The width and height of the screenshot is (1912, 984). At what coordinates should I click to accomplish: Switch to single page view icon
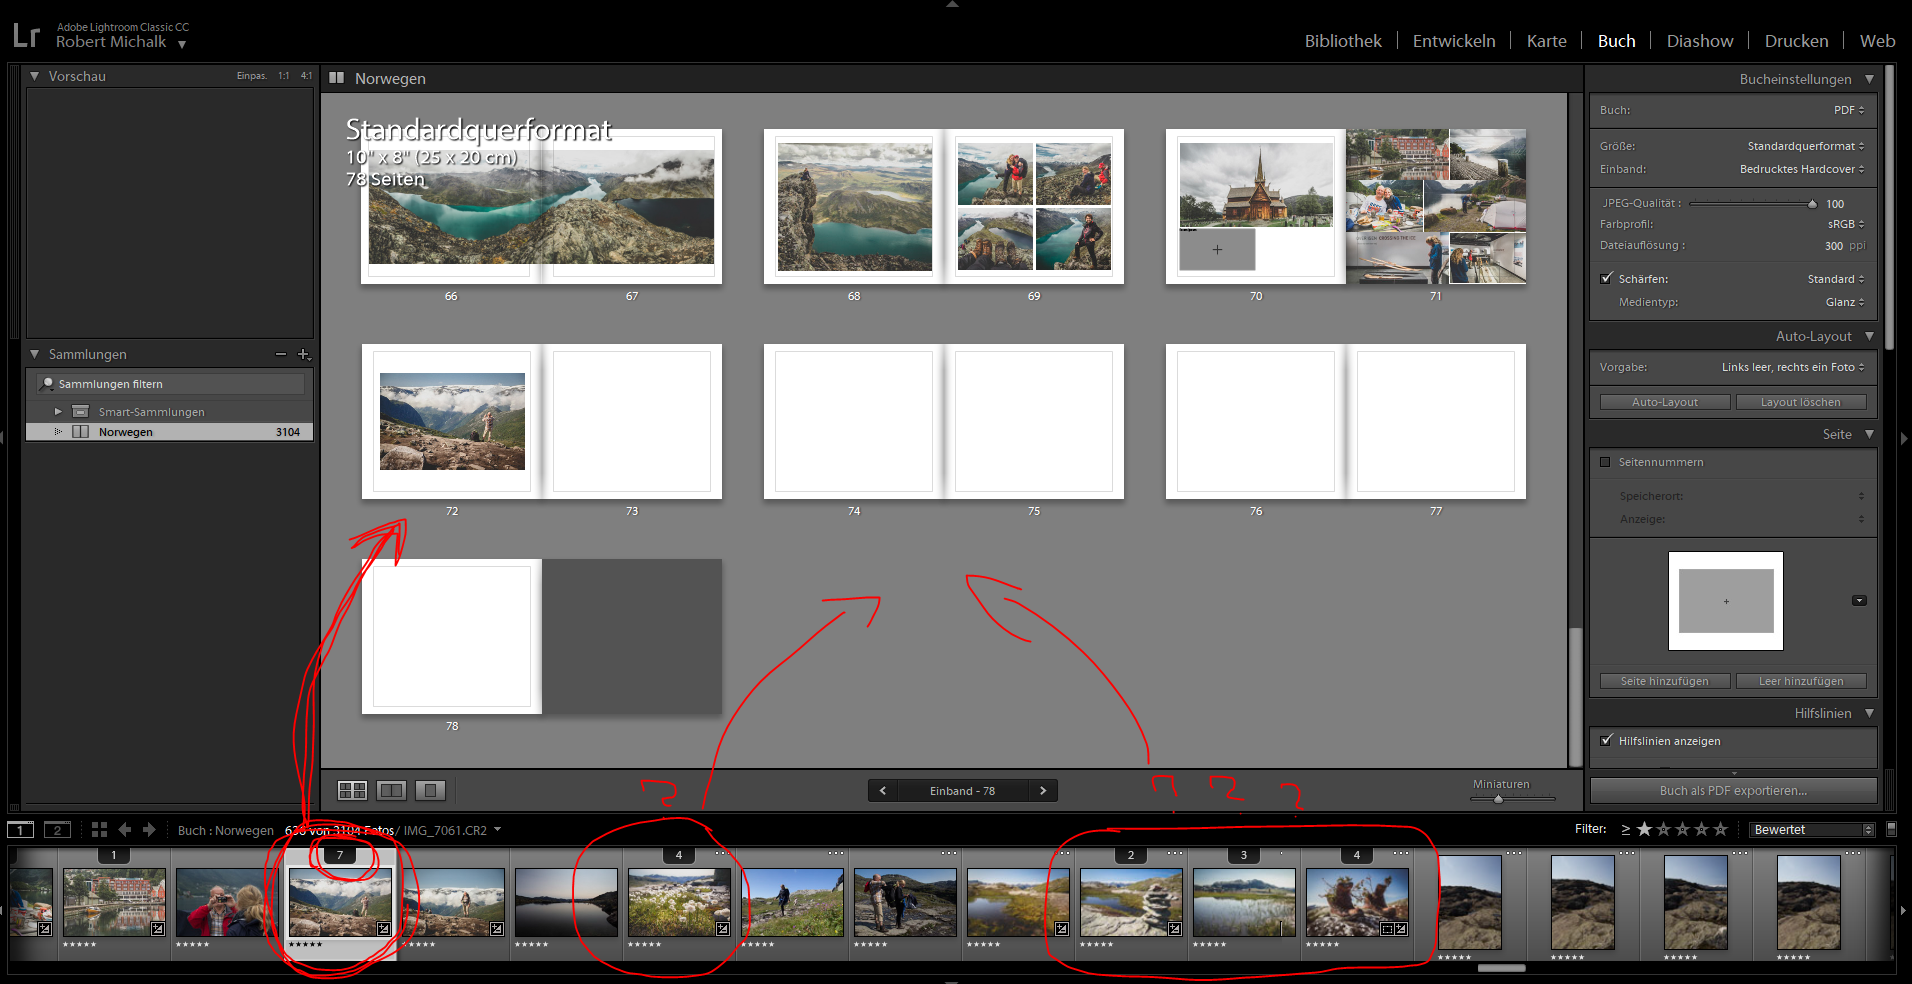(x=430, y=790)
